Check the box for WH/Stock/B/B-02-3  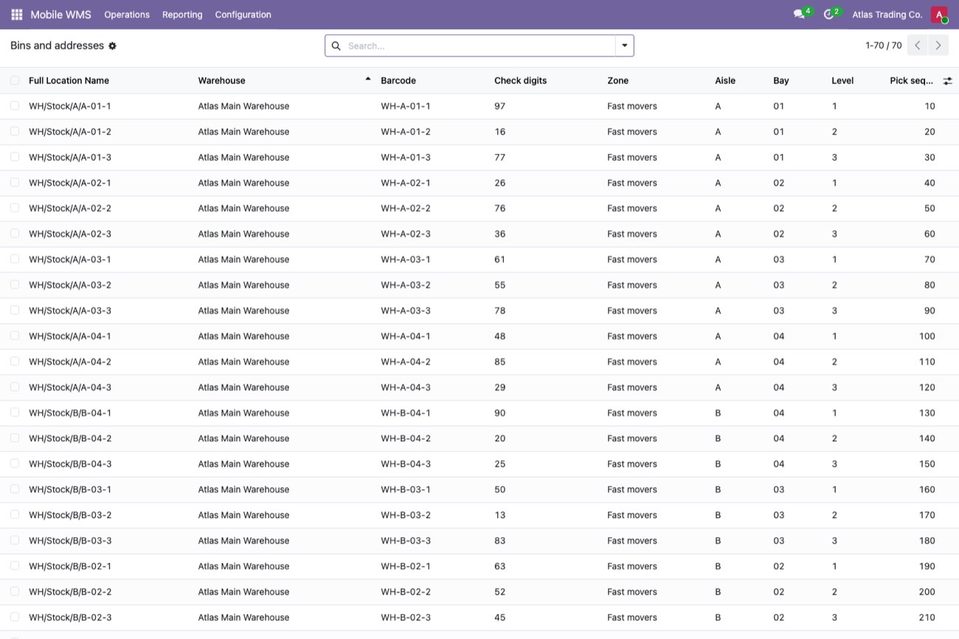click(x=15, y=617)
